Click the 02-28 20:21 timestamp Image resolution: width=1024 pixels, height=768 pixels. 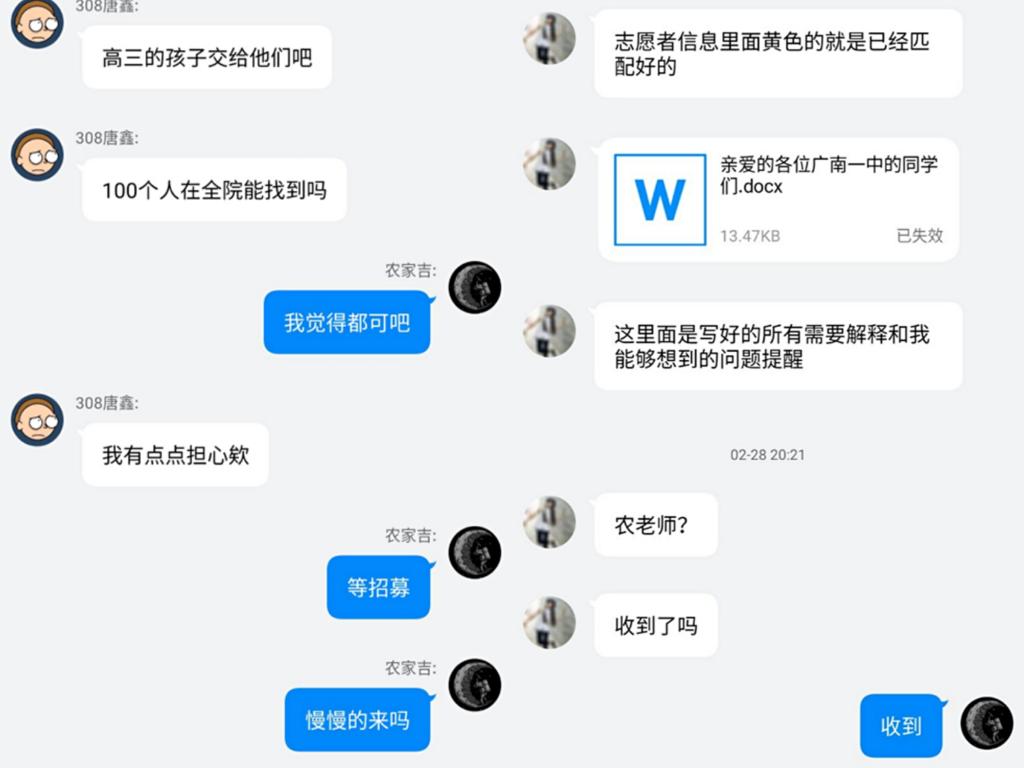tap(767, 455)
